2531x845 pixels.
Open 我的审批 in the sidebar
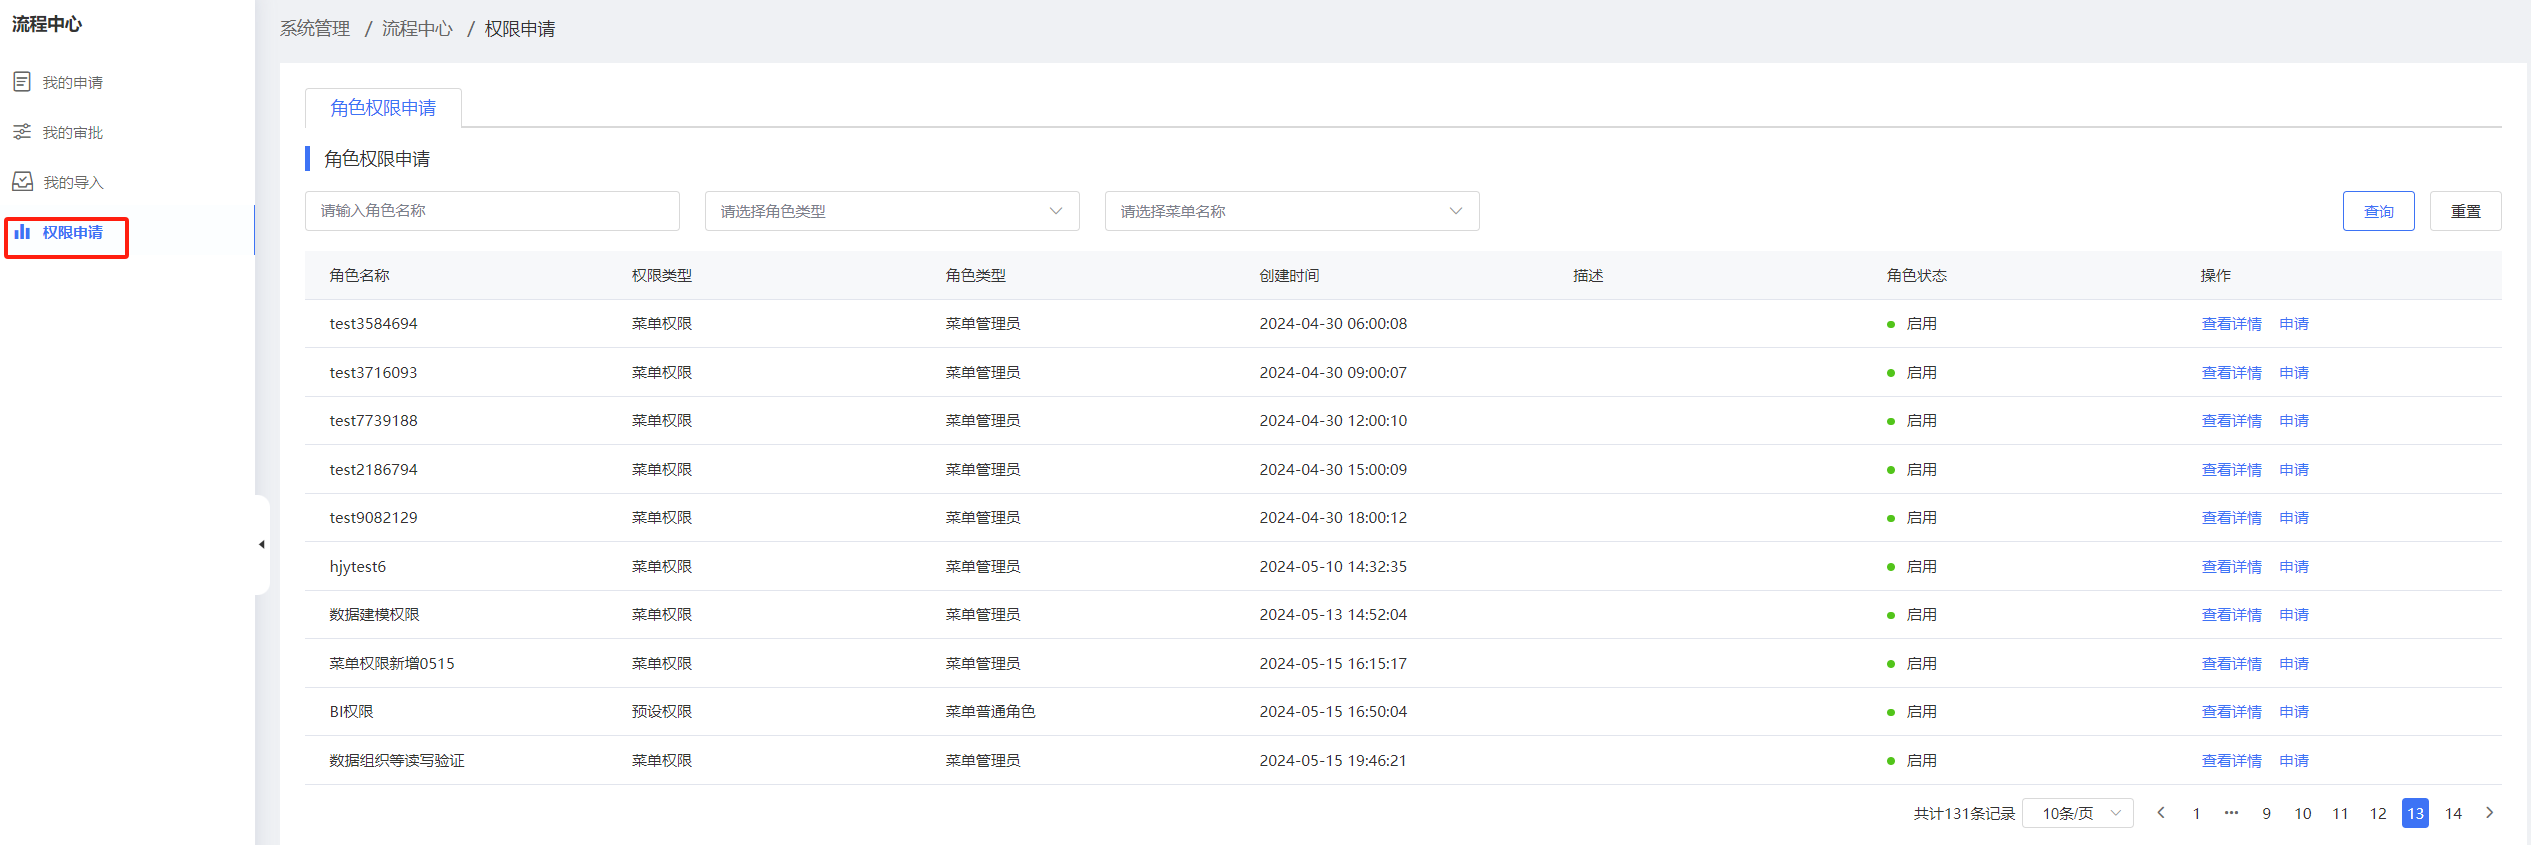coord(72,133)
